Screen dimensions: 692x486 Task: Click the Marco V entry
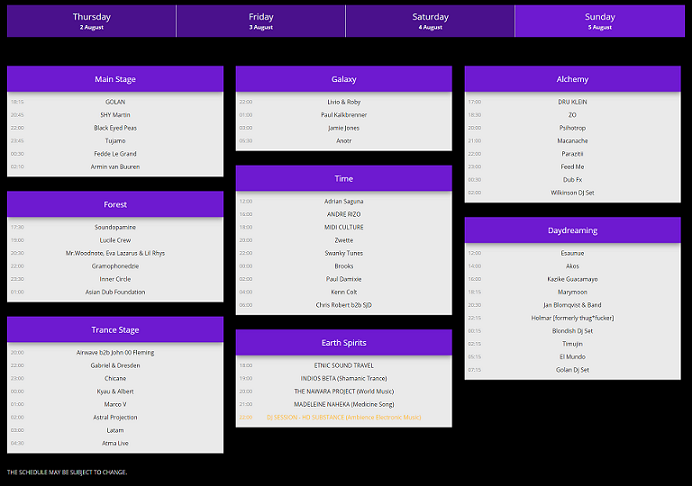pyautogui.click(x=115, y=404)
